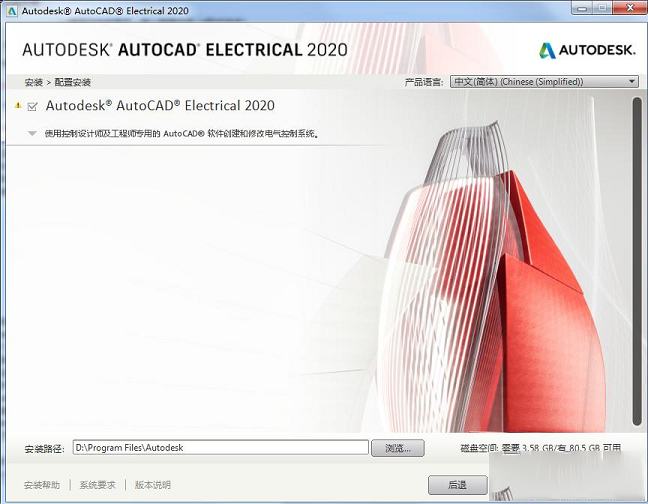Click the product description text line
Viewport: 648px width, 504px height.
(182, 133)
